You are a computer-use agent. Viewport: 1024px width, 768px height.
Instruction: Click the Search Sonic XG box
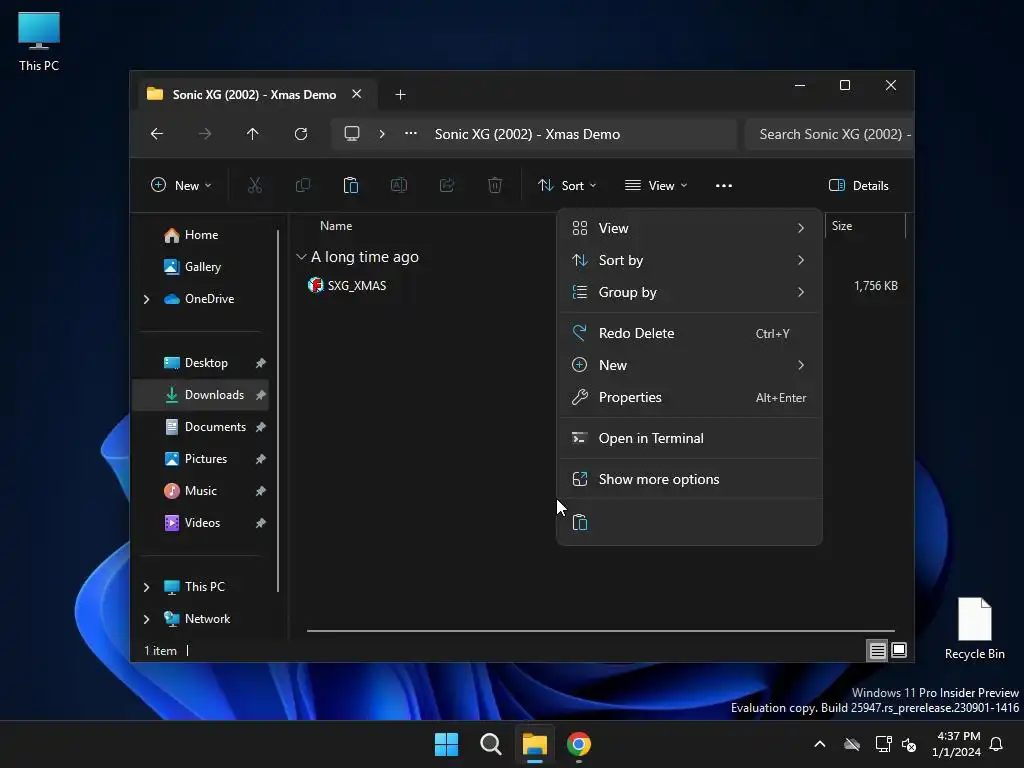829,134
